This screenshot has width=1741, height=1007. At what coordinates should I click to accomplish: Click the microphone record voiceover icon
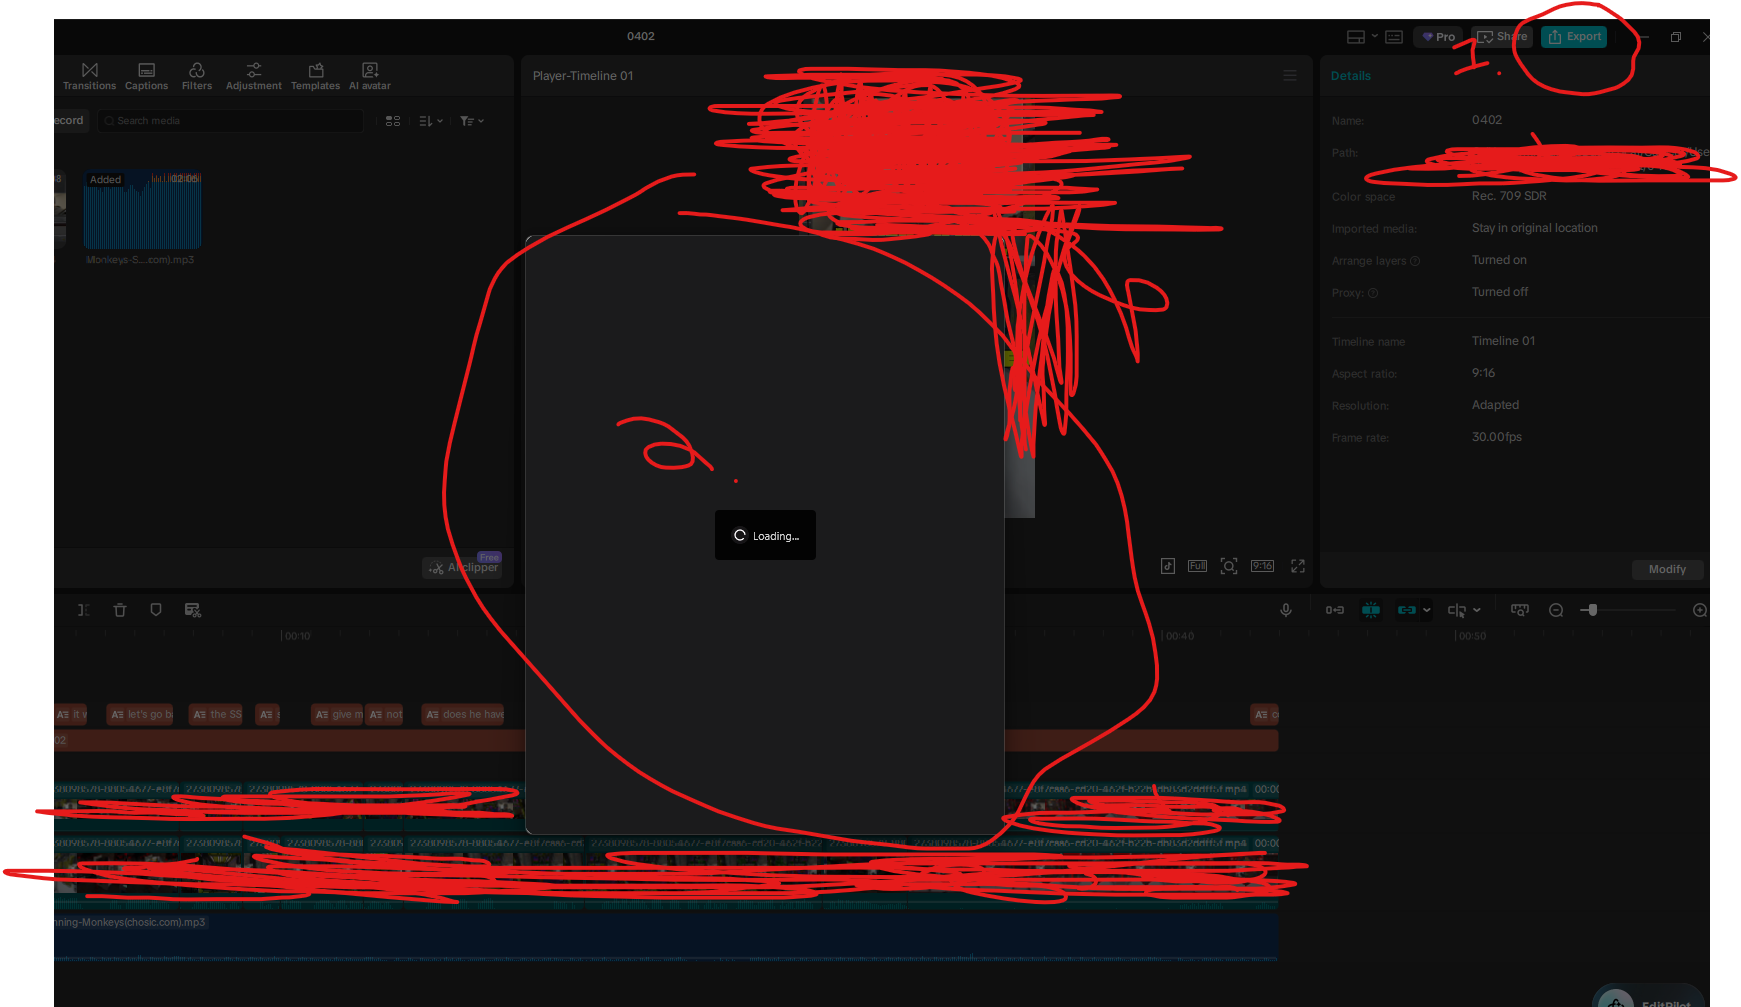pyautogui.click(x=1286, y=610)
